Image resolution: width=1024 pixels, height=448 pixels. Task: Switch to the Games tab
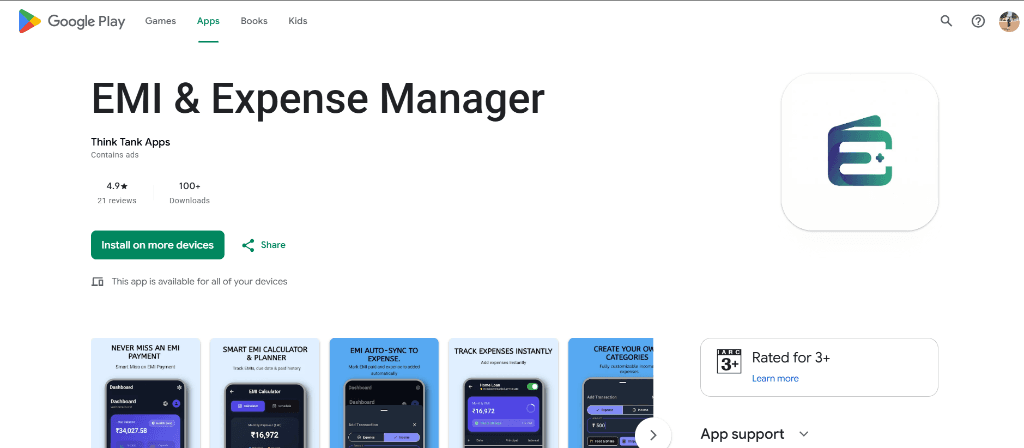161,21
